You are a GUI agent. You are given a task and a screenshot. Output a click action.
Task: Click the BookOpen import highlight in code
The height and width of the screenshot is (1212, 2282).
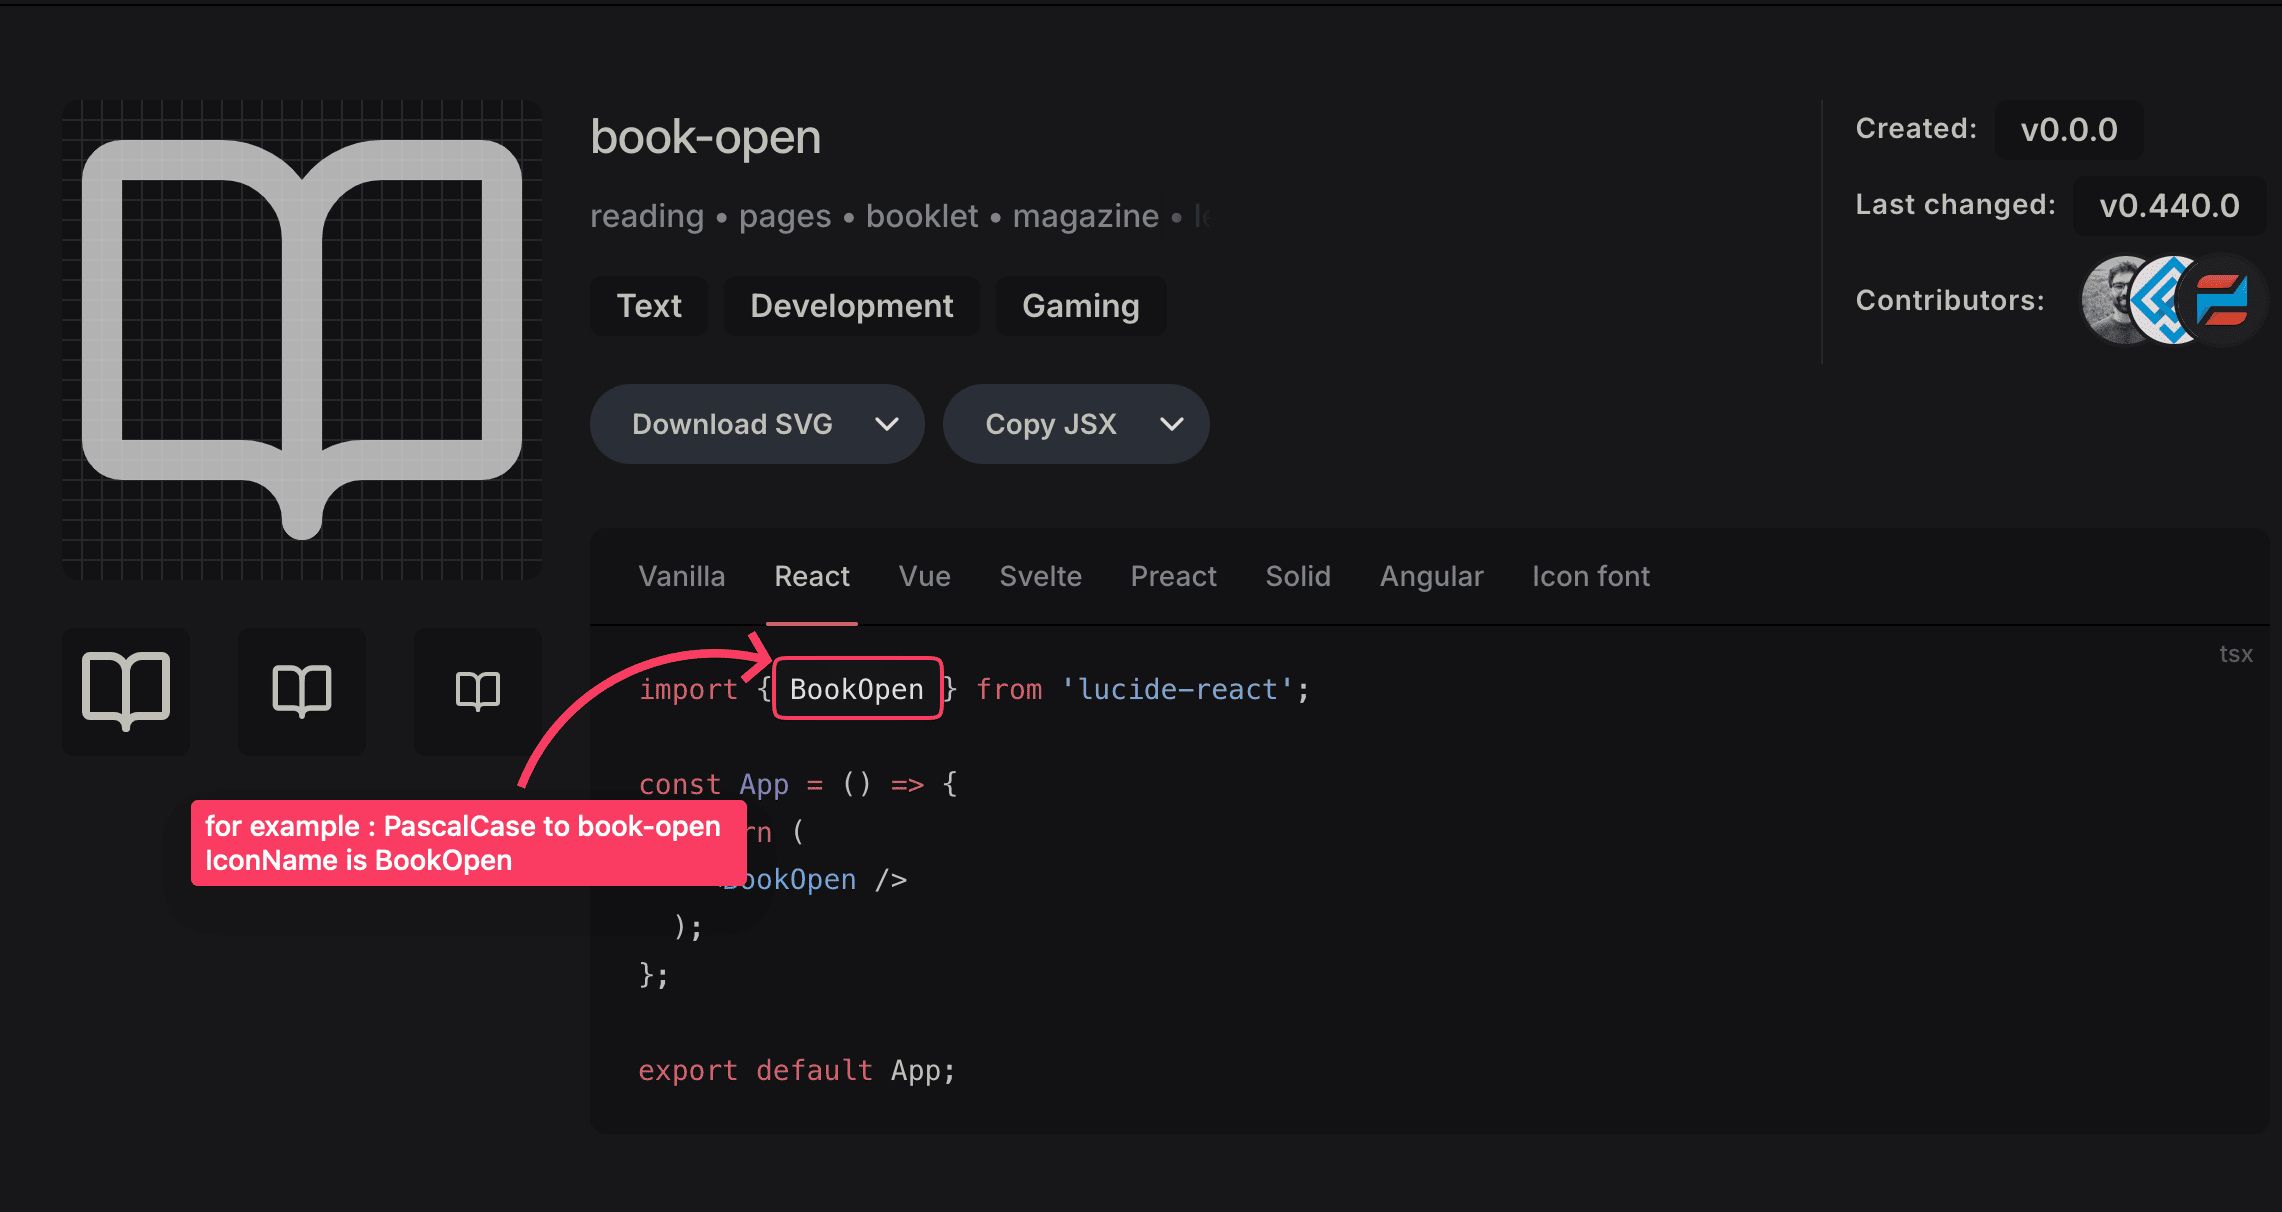(856, 688)
